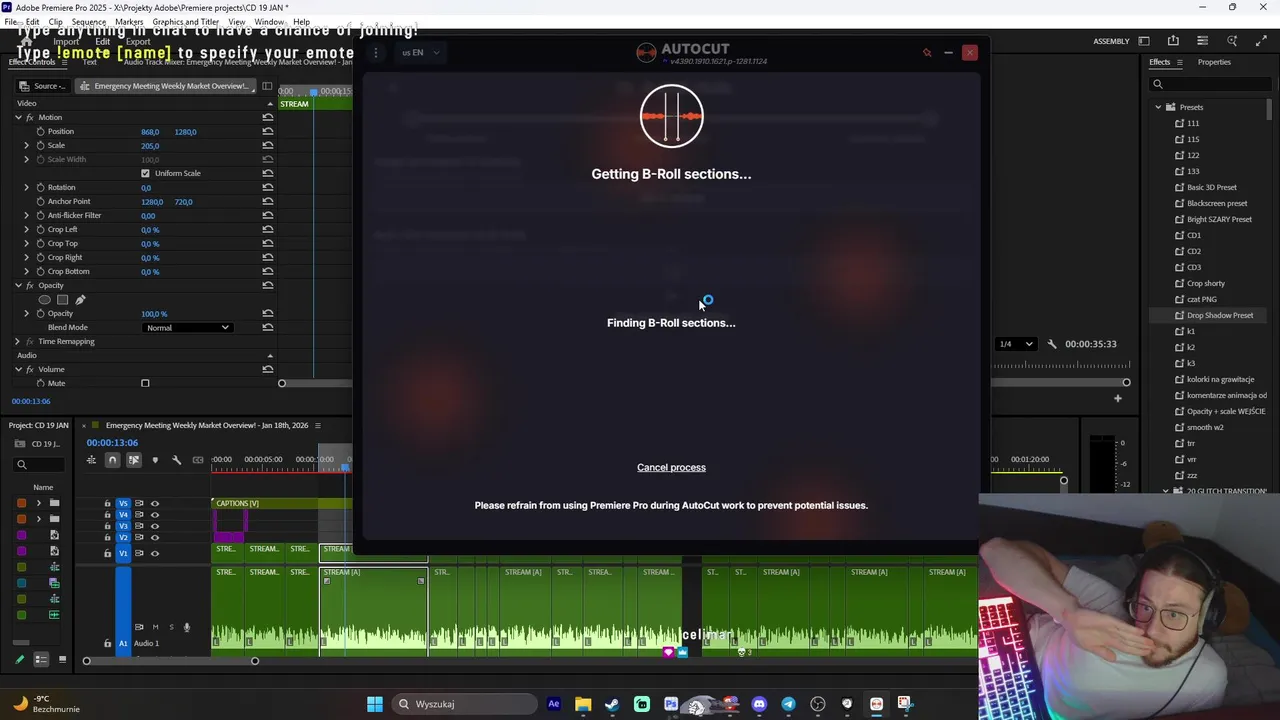This screenshot has height=720, width=1280.
Task: Open playback resolution 1/4 dropdown
Action: pos(1016,344)
